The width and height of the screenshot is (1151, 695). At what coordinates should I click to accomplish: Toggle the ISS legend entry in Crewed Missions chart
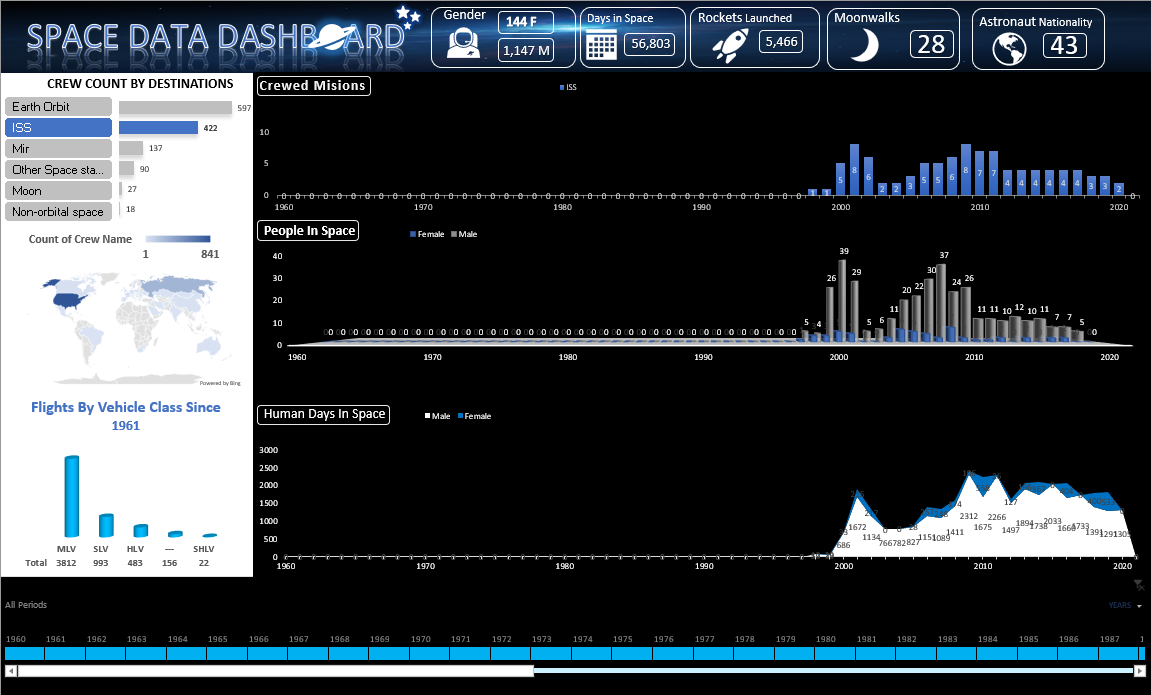(568, 87)
